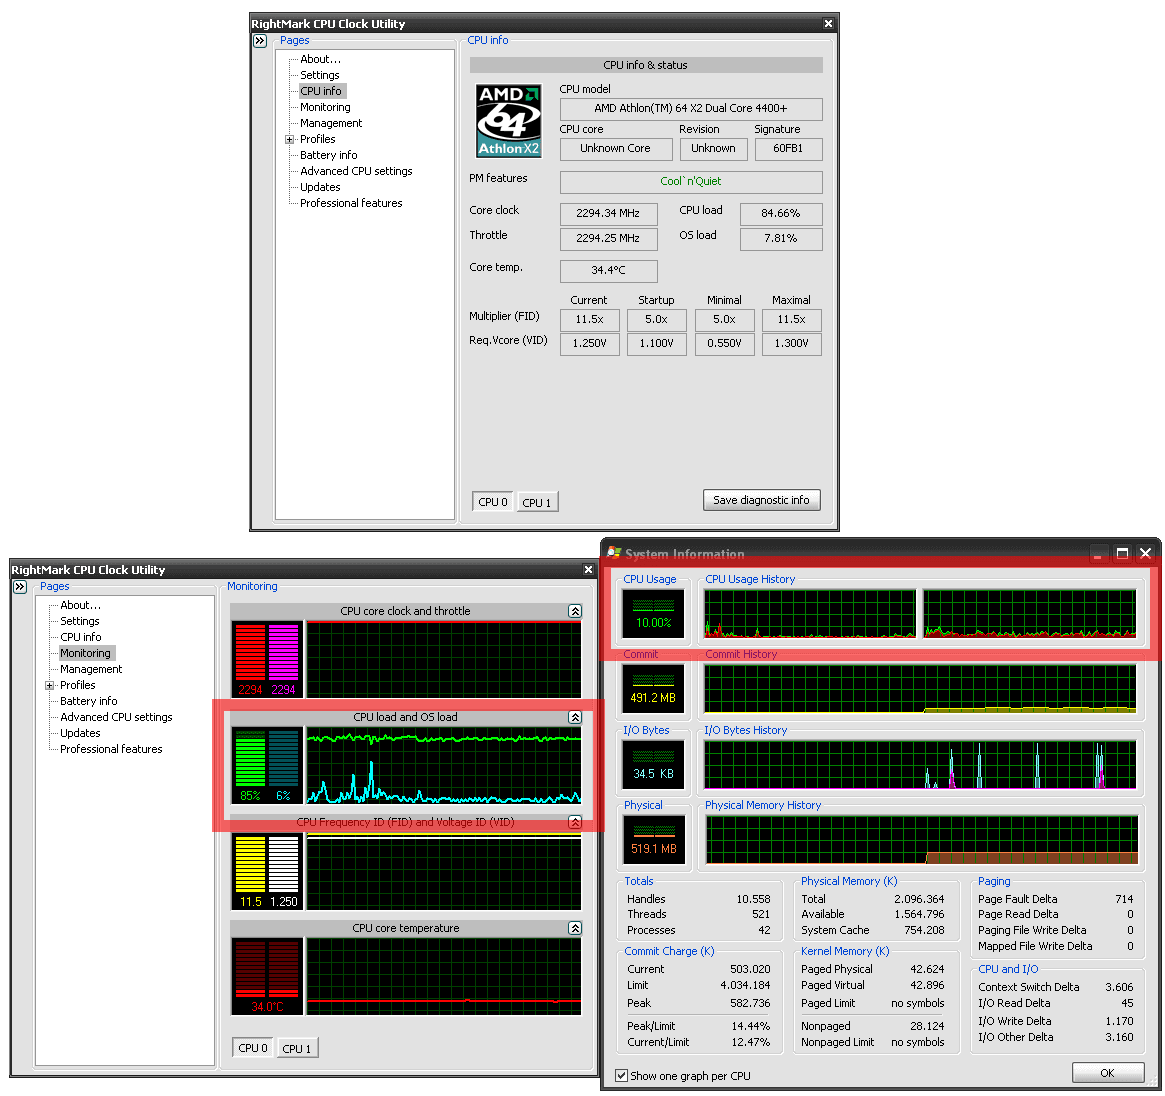This screenshot has height=1096, width=1165.
Task: Open Settings in Monitoring window tree
Action: (79, 621)
